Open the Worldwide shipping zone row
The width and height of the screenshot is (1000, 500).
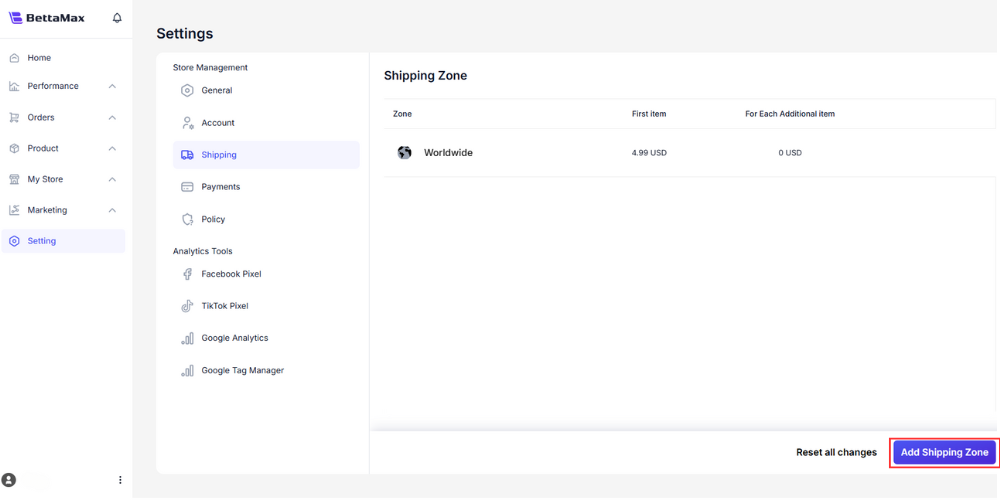pos(689,153)
